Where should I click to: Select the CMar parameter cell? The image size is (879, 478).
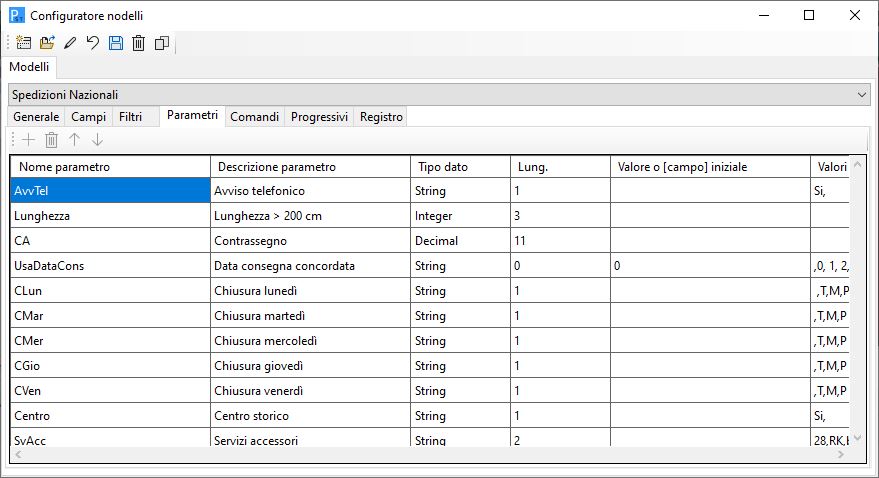(x=110, y=315)
